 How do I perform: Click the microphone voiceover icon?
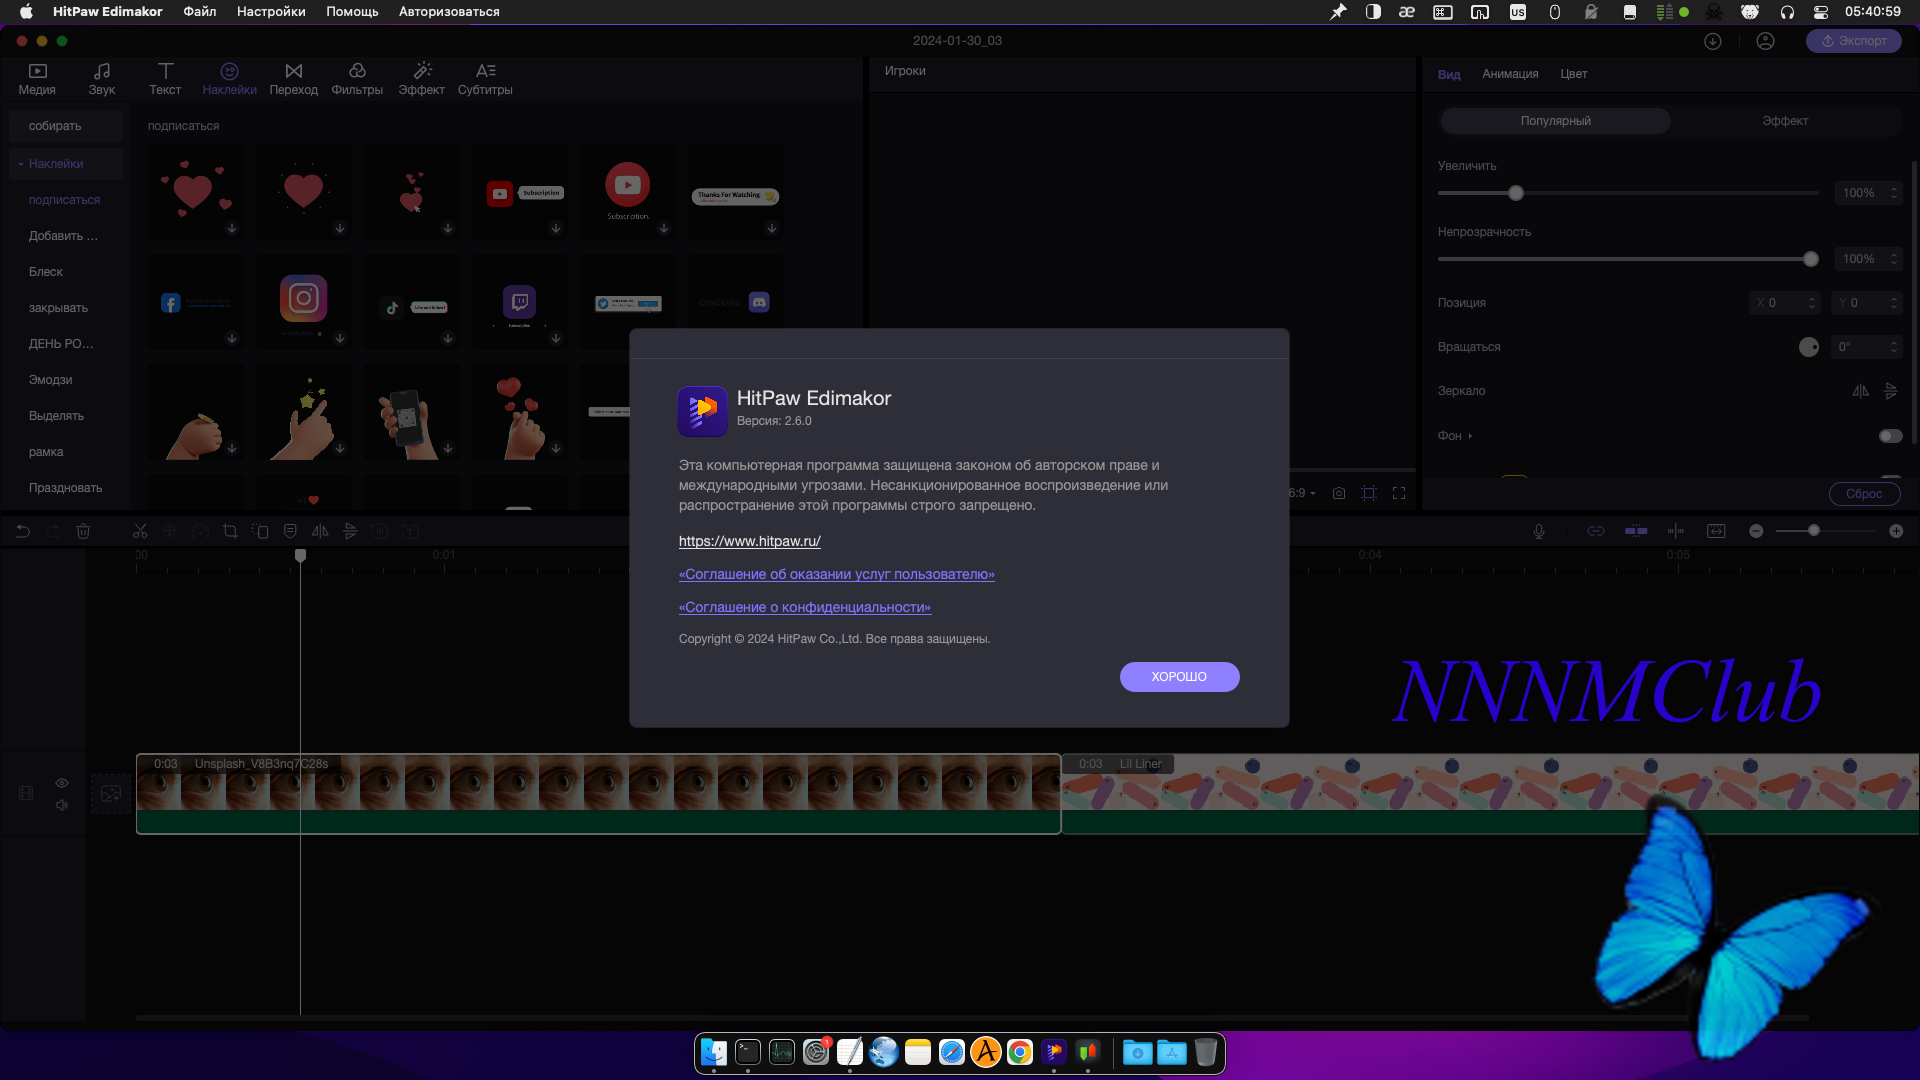1539,532
